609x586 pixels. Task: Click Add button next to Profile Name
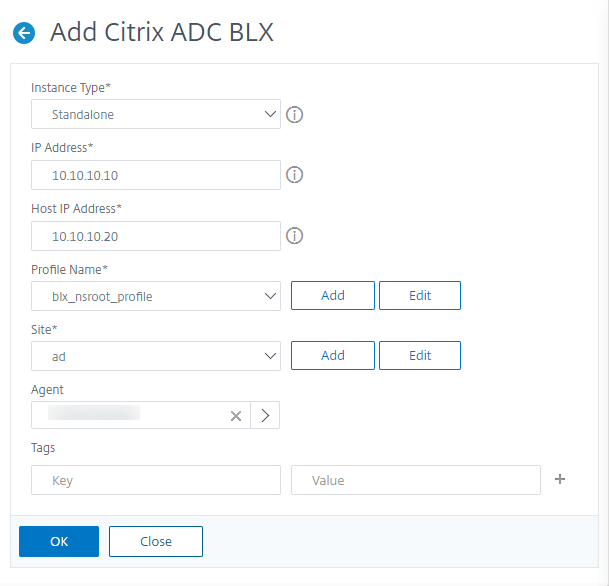tap(333, 296)
